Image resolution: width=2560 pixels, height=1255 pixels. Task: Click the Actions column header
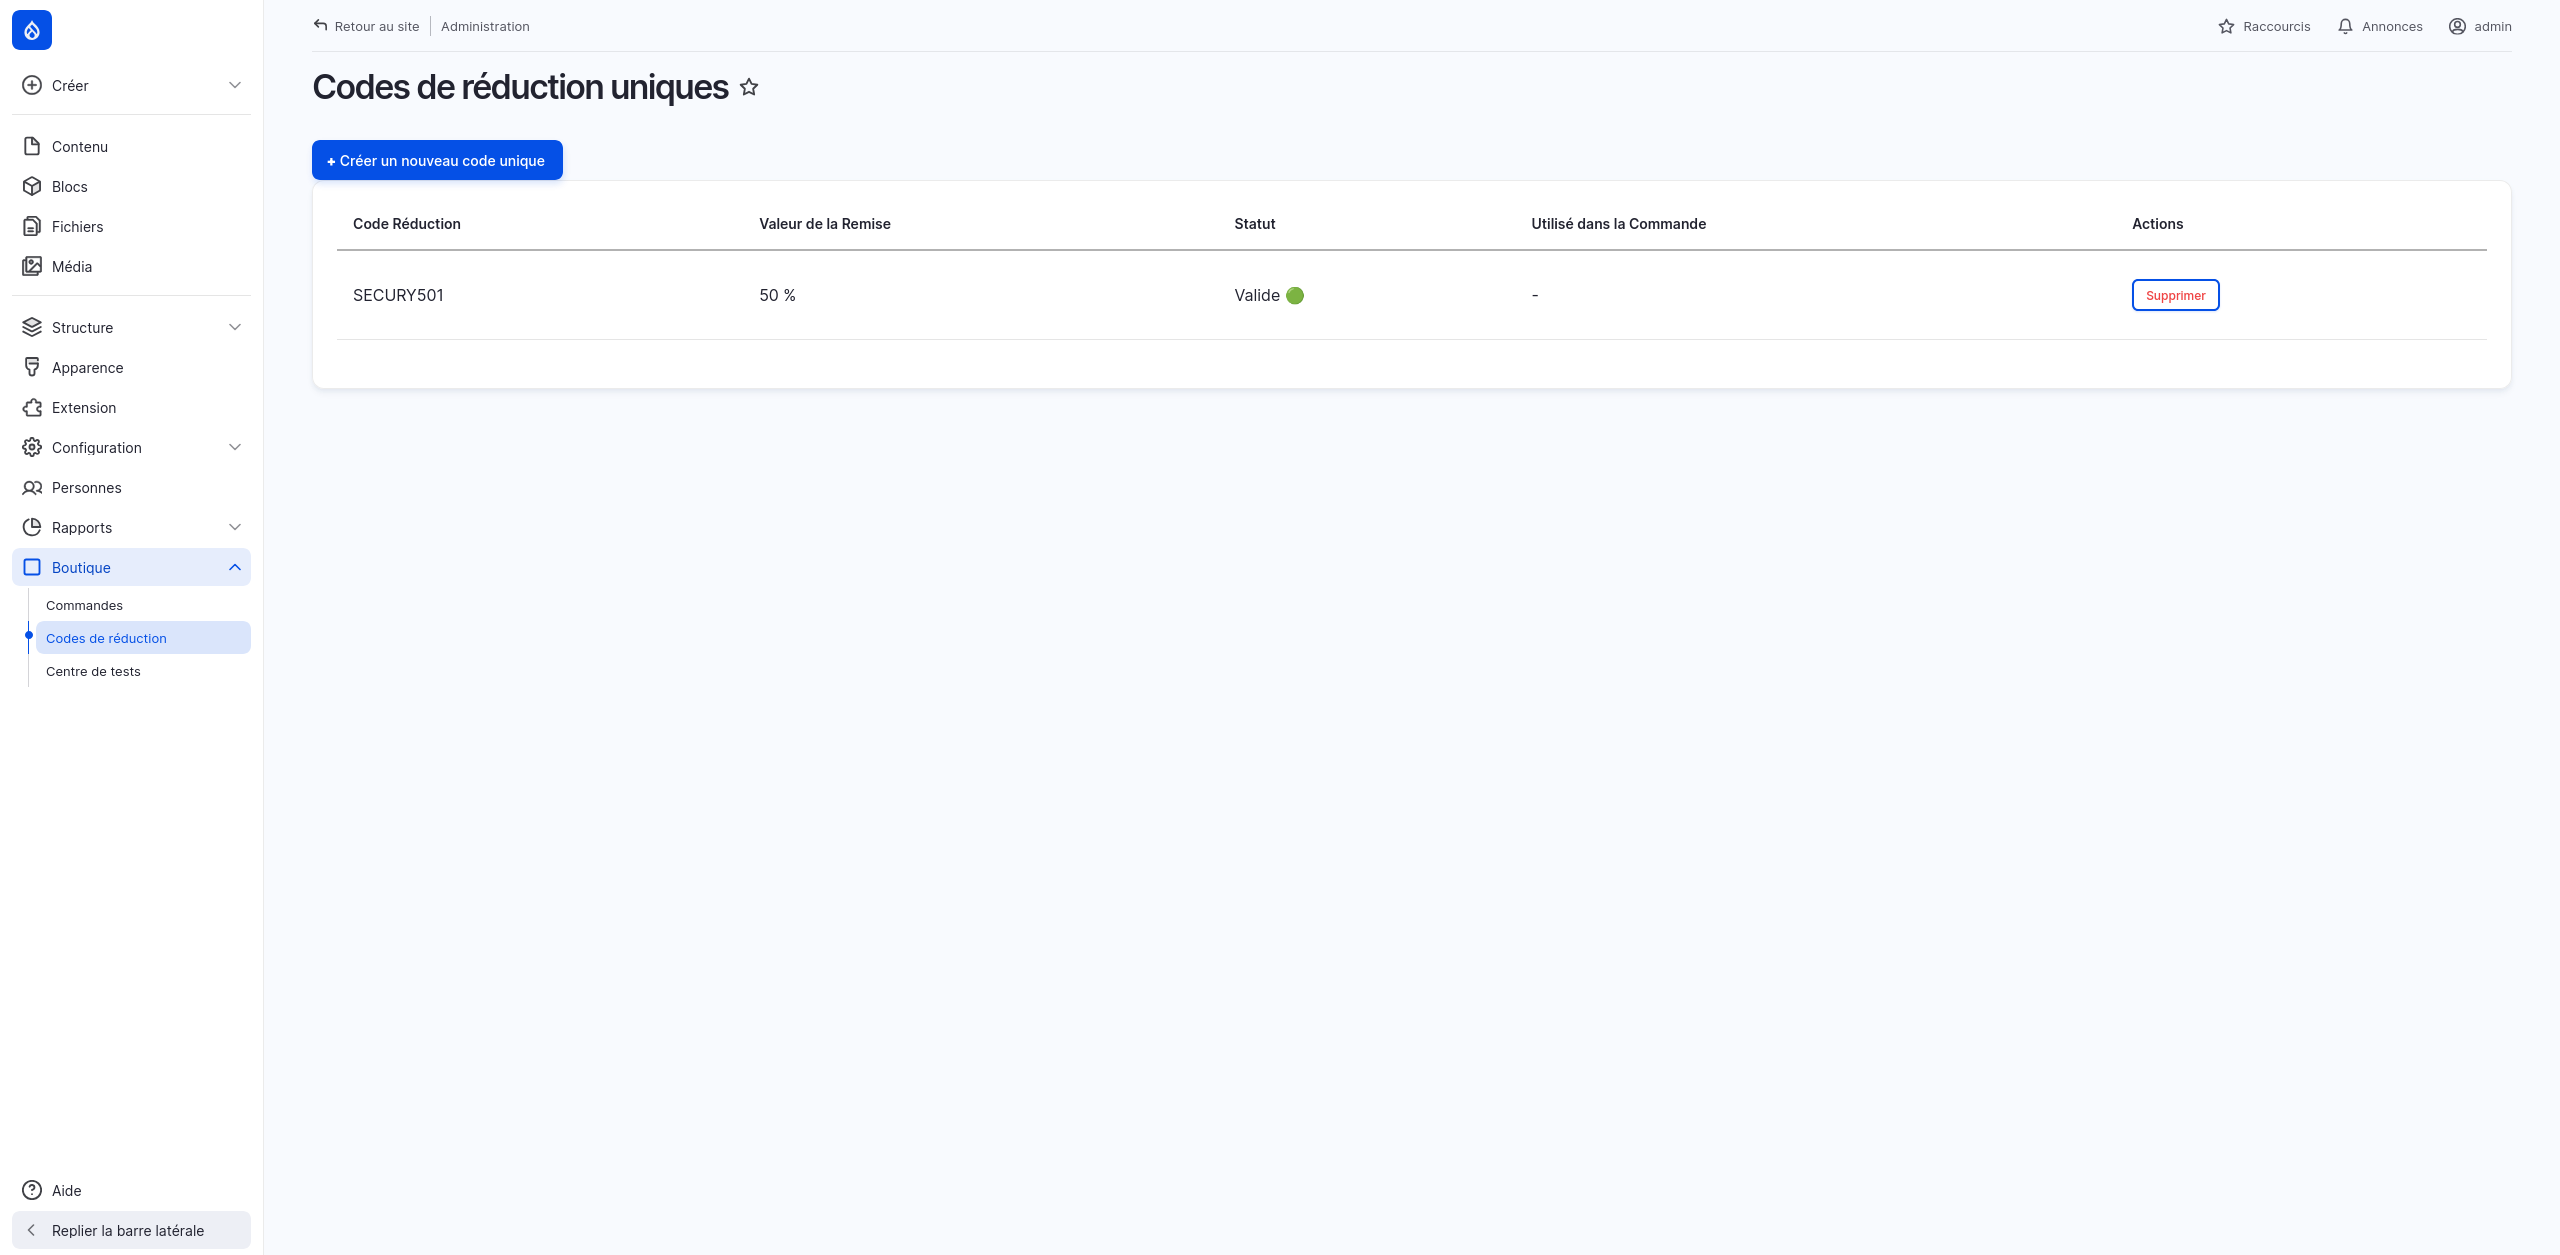tap(2157, 224)
